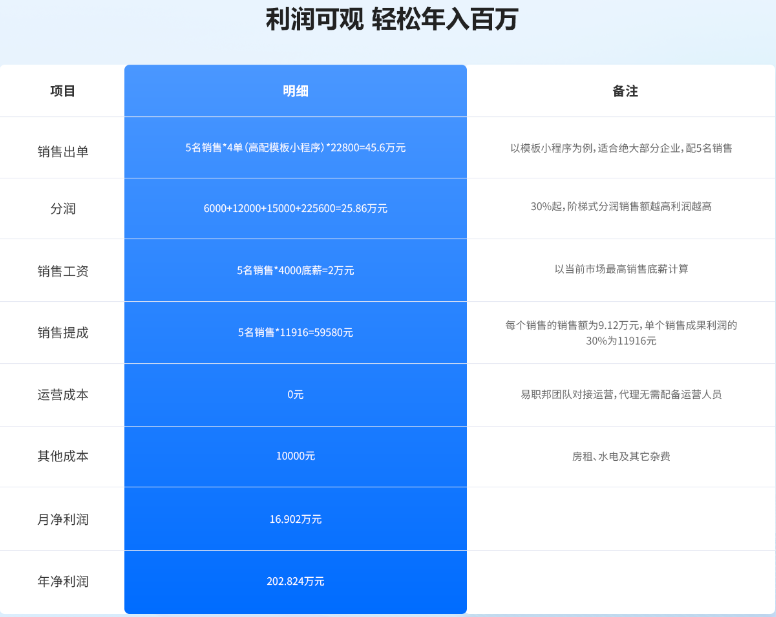Click the 25.86万元 profit share detail
This screenshot has height=617, width=776.
pos(295,208)
